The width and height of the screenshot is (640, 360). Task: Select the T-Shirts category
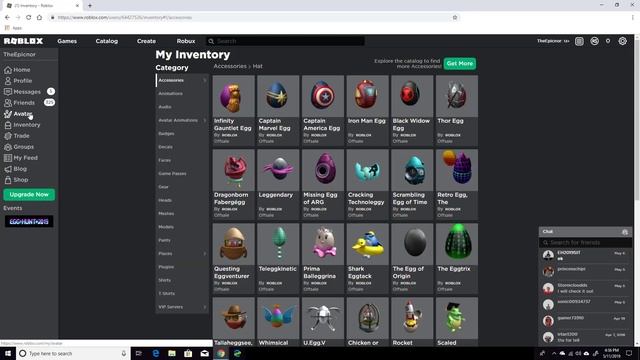tap(167, 293)
